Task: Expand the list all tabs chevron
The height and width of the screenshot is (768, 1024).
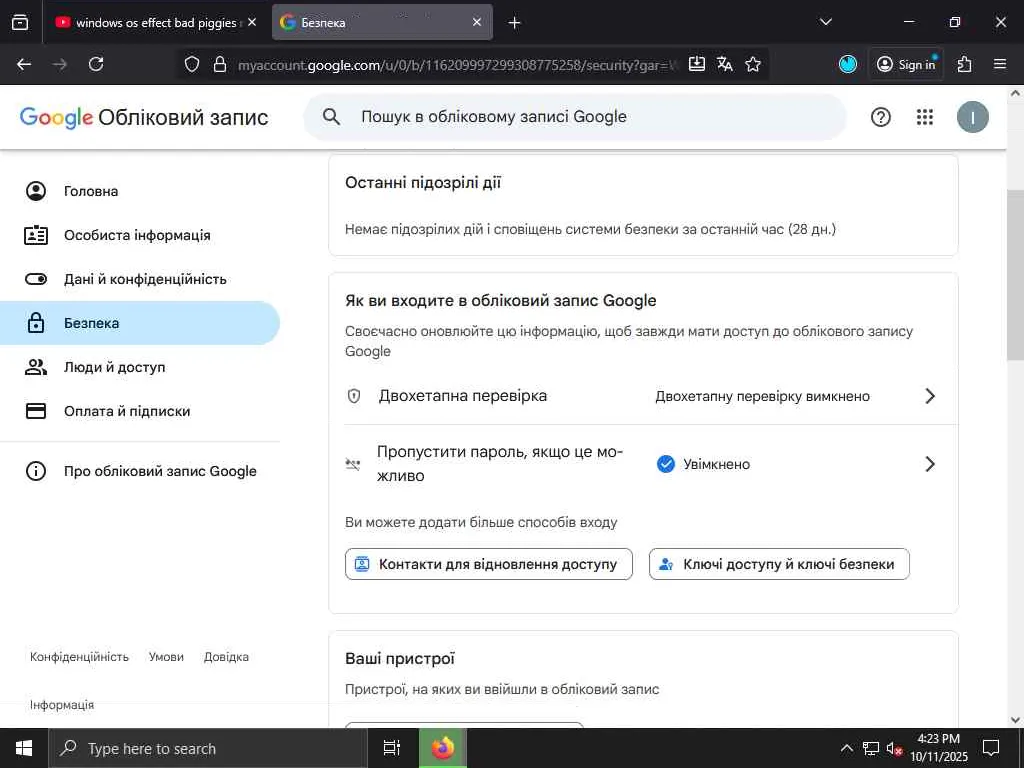Action: [x=825, y=22]
